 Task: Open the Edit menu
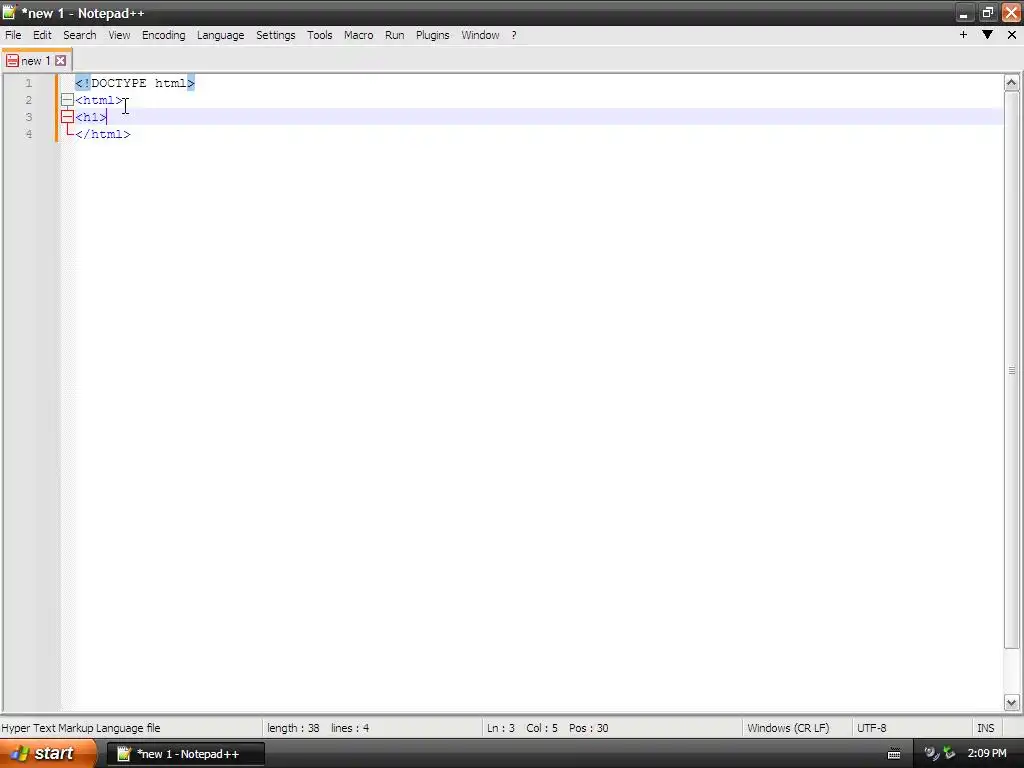click(42, 35)
